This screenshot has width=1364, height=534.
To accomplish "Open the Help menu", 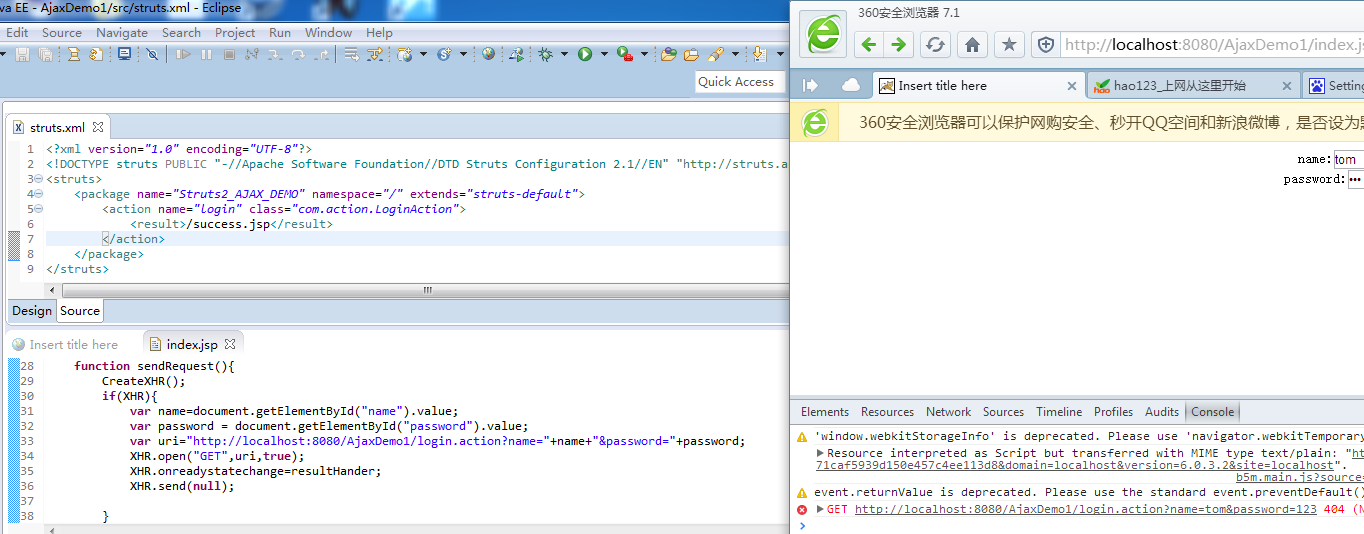I will (x=379, y=32).
